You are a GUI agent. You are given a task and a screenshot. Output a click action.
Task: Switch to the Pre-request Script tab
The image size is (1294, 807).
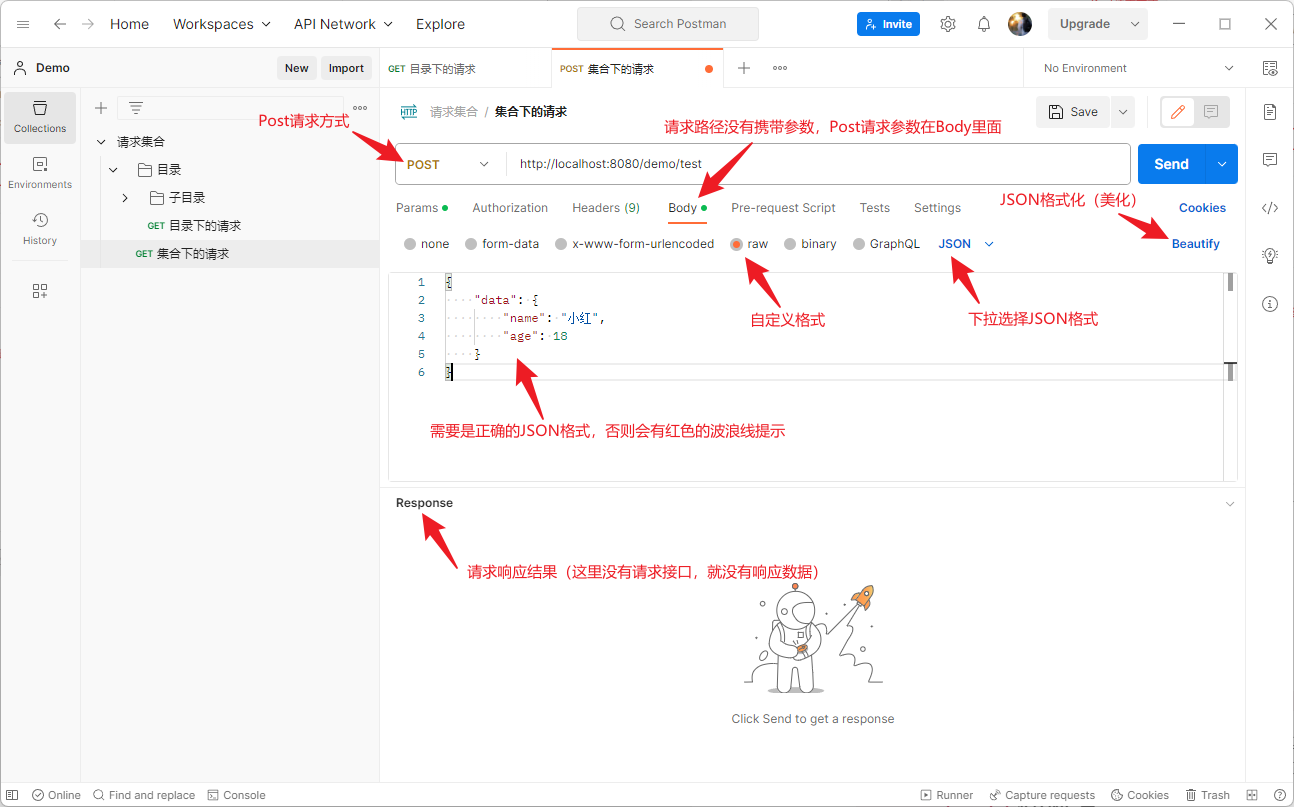pos(783,208)
